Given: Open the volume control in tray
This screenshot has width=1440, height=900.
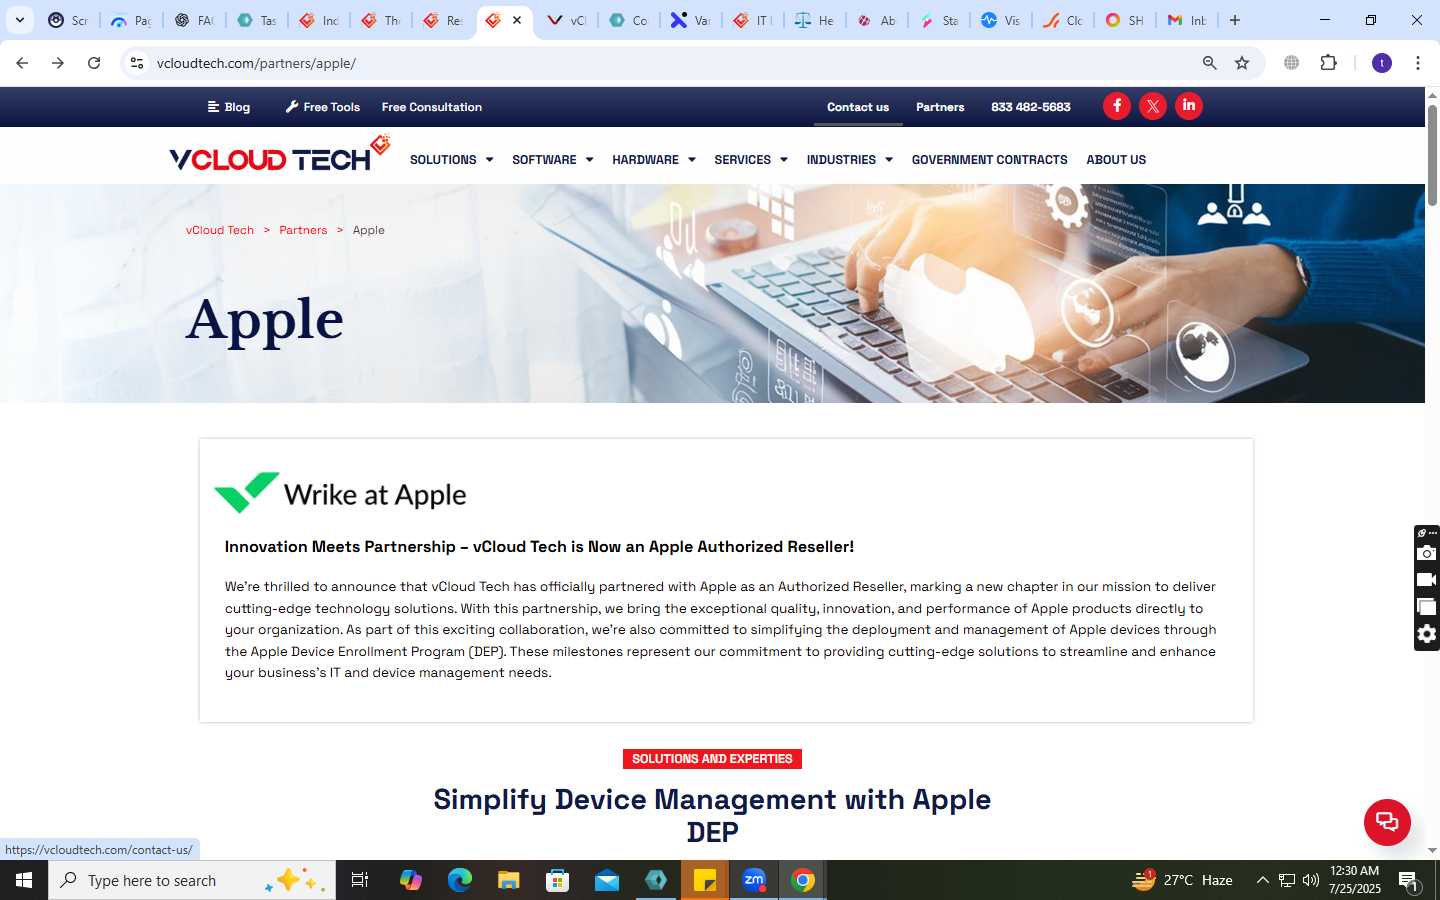Looking at the screenshot, I should pyautogui.click(x=1311, y=880).
